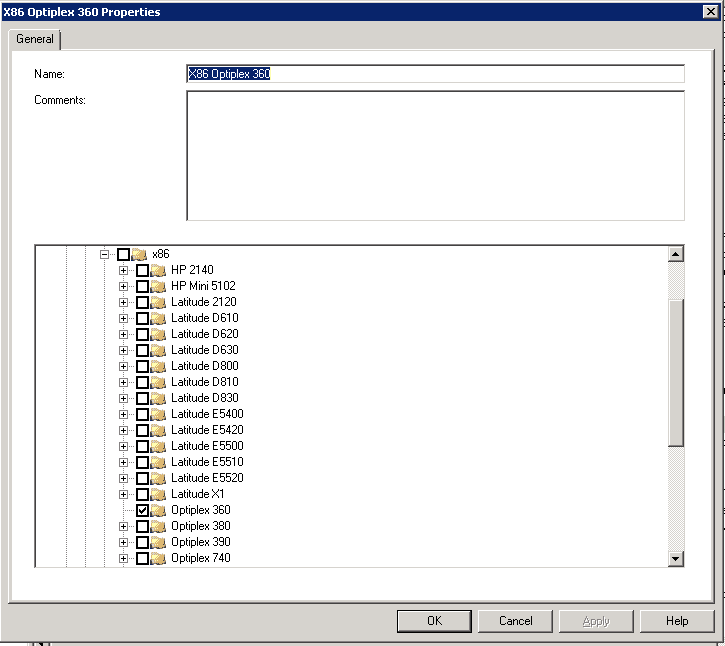The height and width of the screenshot is (646, 725).
Task: Select the Latitude X1 checkbox
Action: (x=142, y=494)
